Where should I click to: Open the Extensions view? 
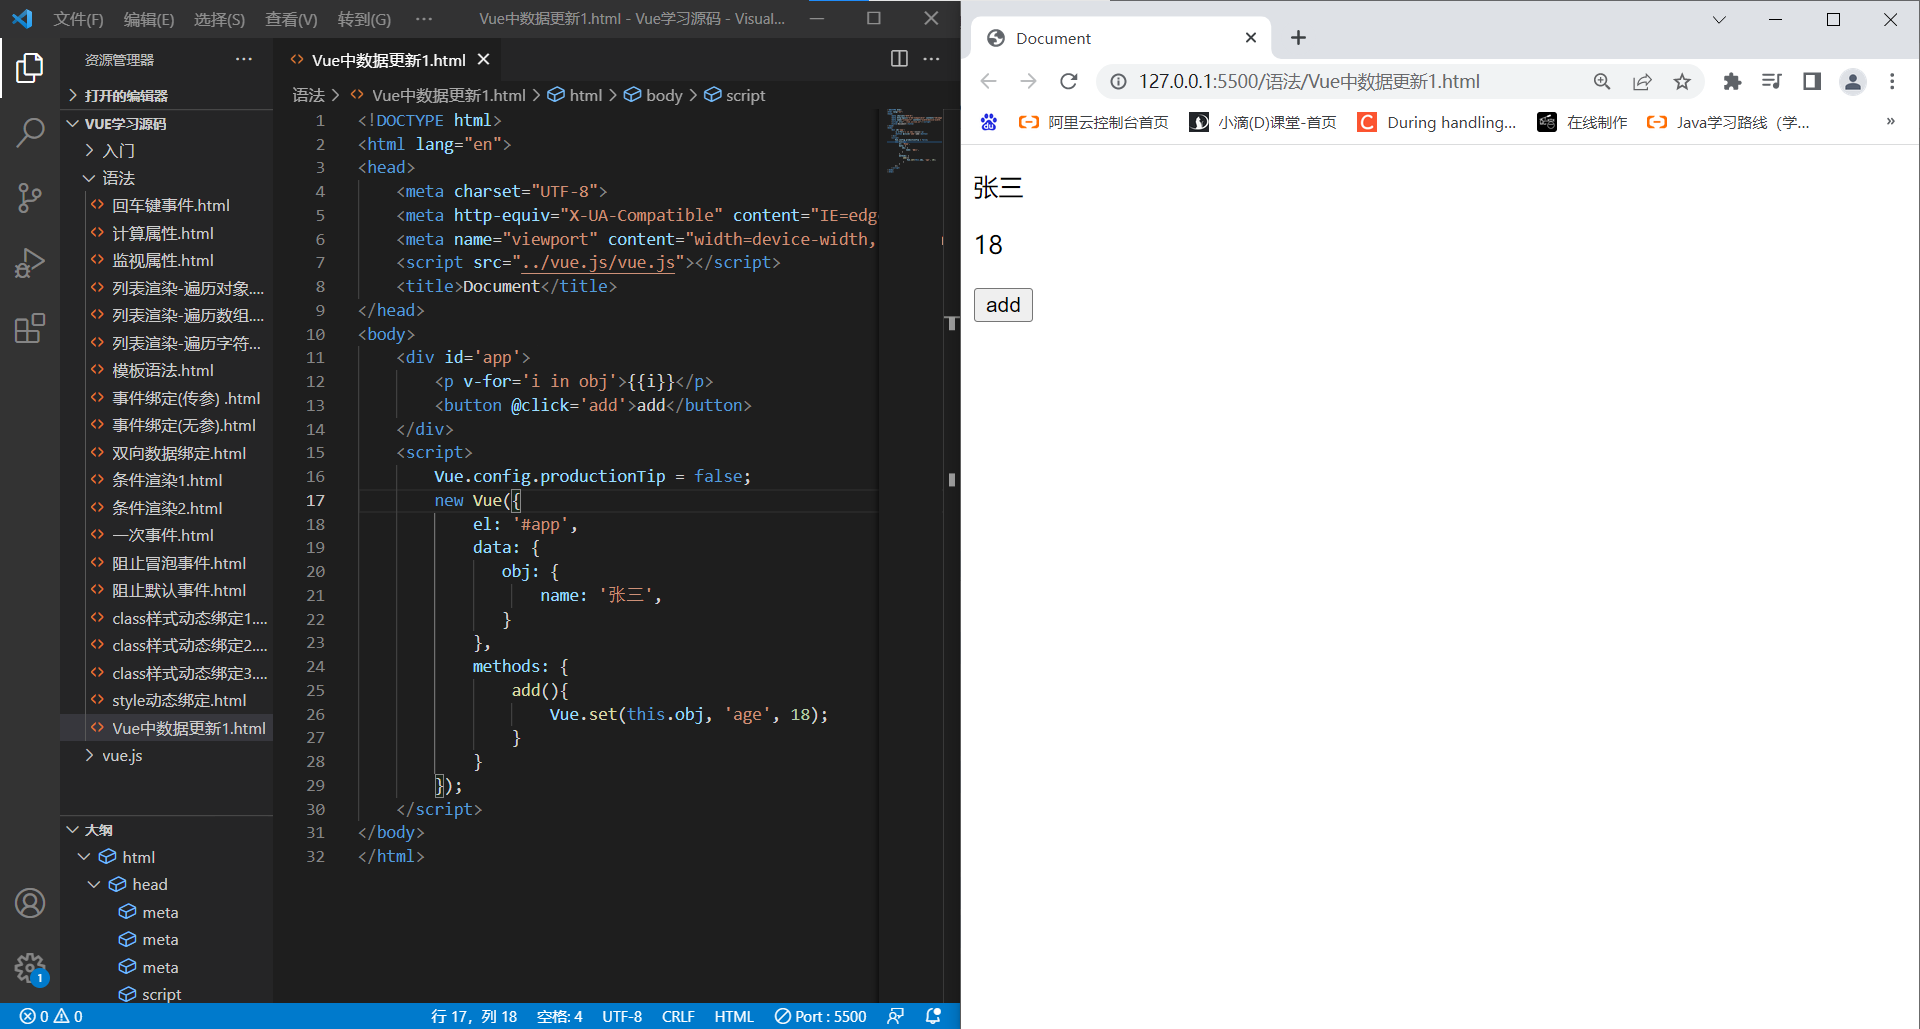[30, 328]
